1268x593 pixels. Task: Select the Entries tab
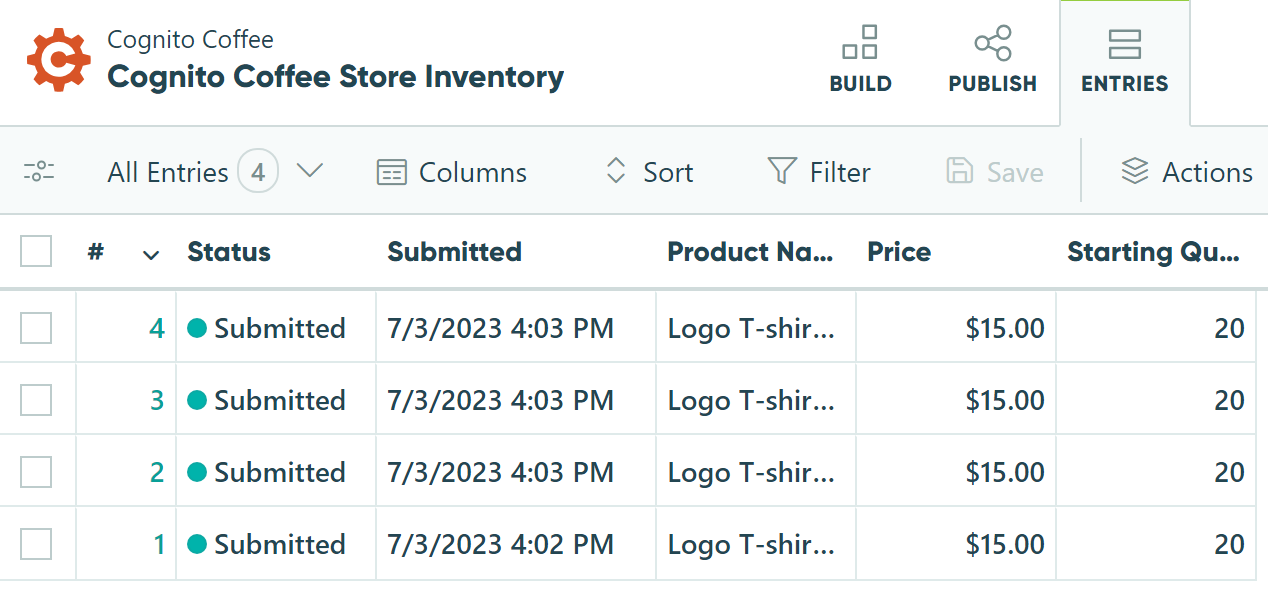coord(1125,62)
